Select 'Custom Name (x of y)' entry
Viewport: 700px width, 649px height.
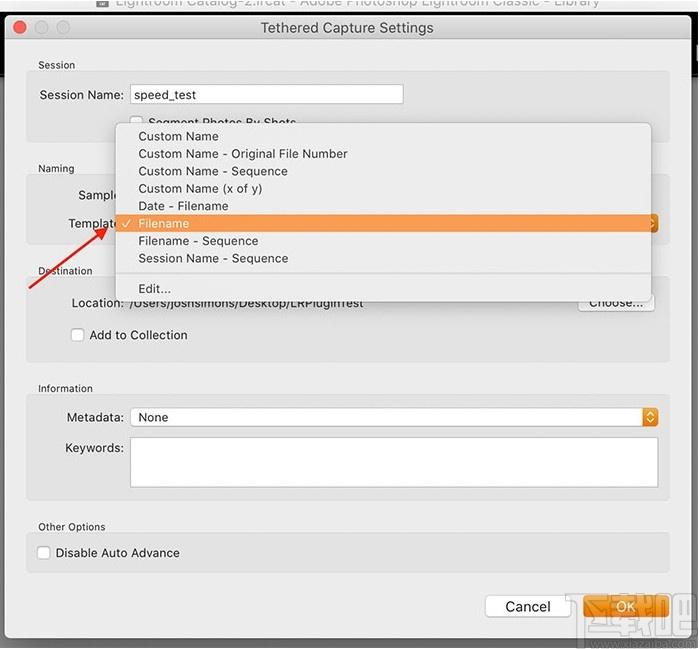383,188
